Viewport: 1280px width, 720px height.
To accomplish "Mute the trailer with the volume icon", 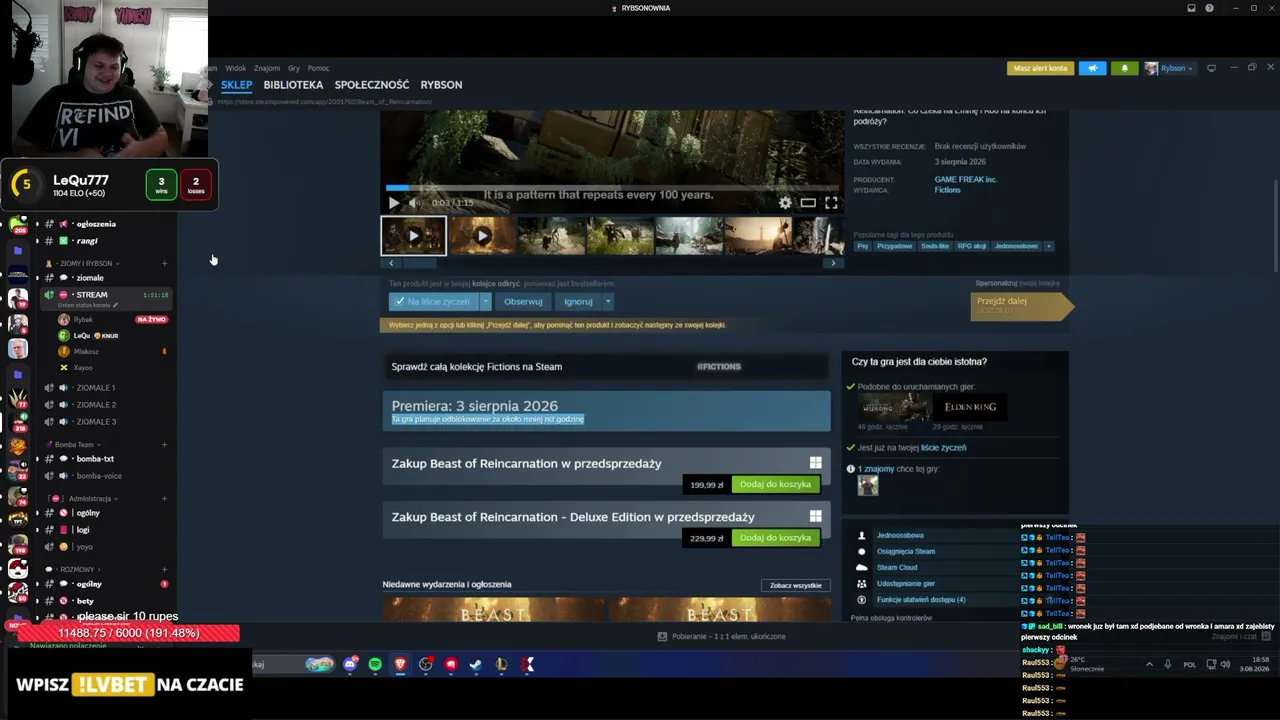I will click(x=414, y=203).
